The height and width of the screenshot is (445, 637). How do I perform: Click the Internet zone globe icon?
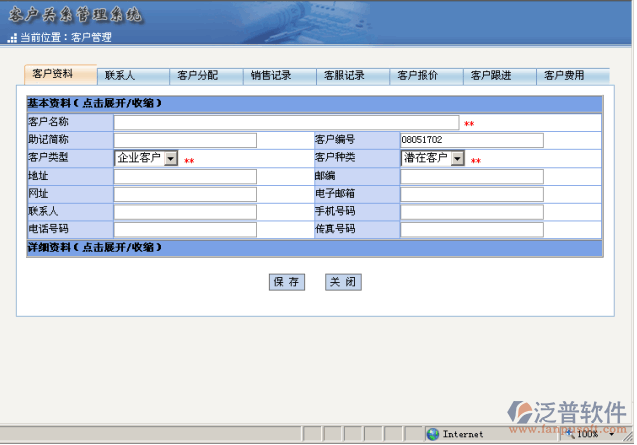pyautogui.click(x=433, y=434)
